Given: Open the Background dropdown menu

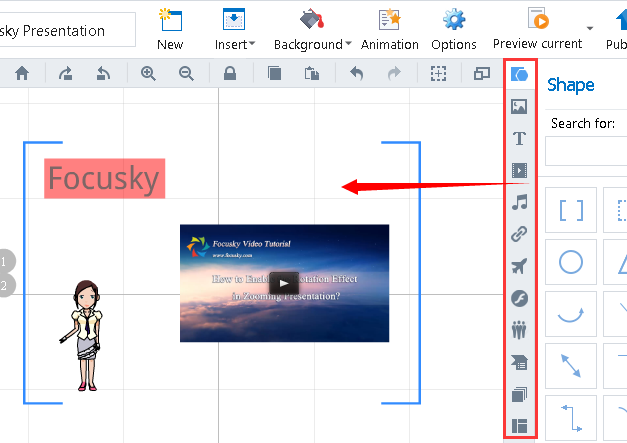Looking at the screenshot, I should tap(312, 29).
